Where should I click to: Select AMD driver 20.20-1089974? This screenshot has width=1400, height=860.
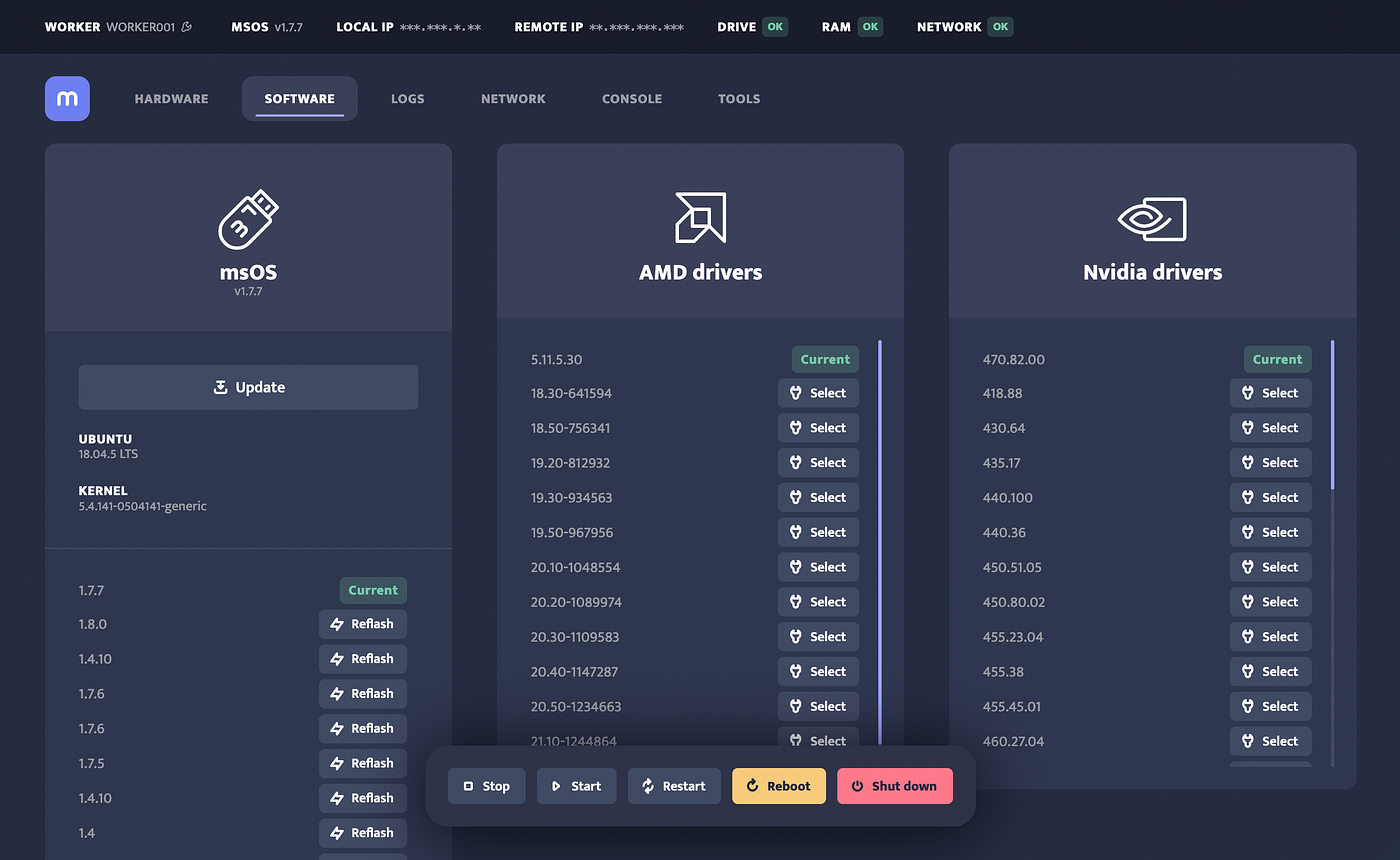point(818,602)
